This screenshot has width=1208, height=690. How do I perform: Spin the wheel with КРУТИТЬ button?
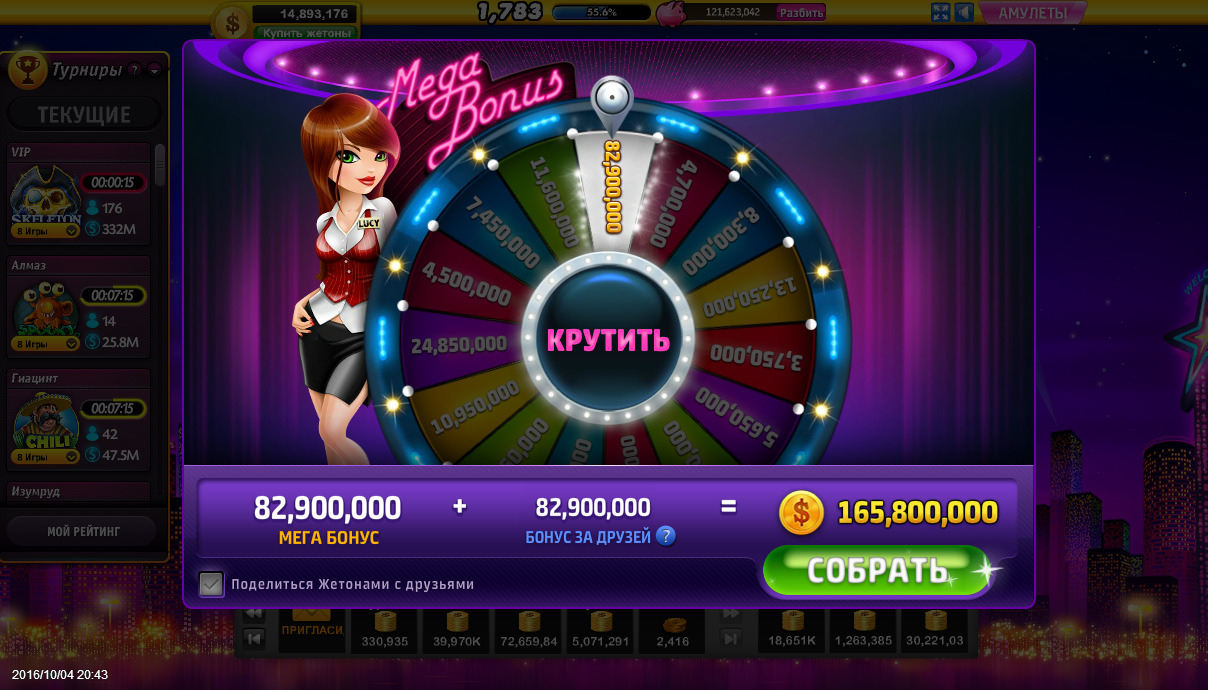pos(607,340)
